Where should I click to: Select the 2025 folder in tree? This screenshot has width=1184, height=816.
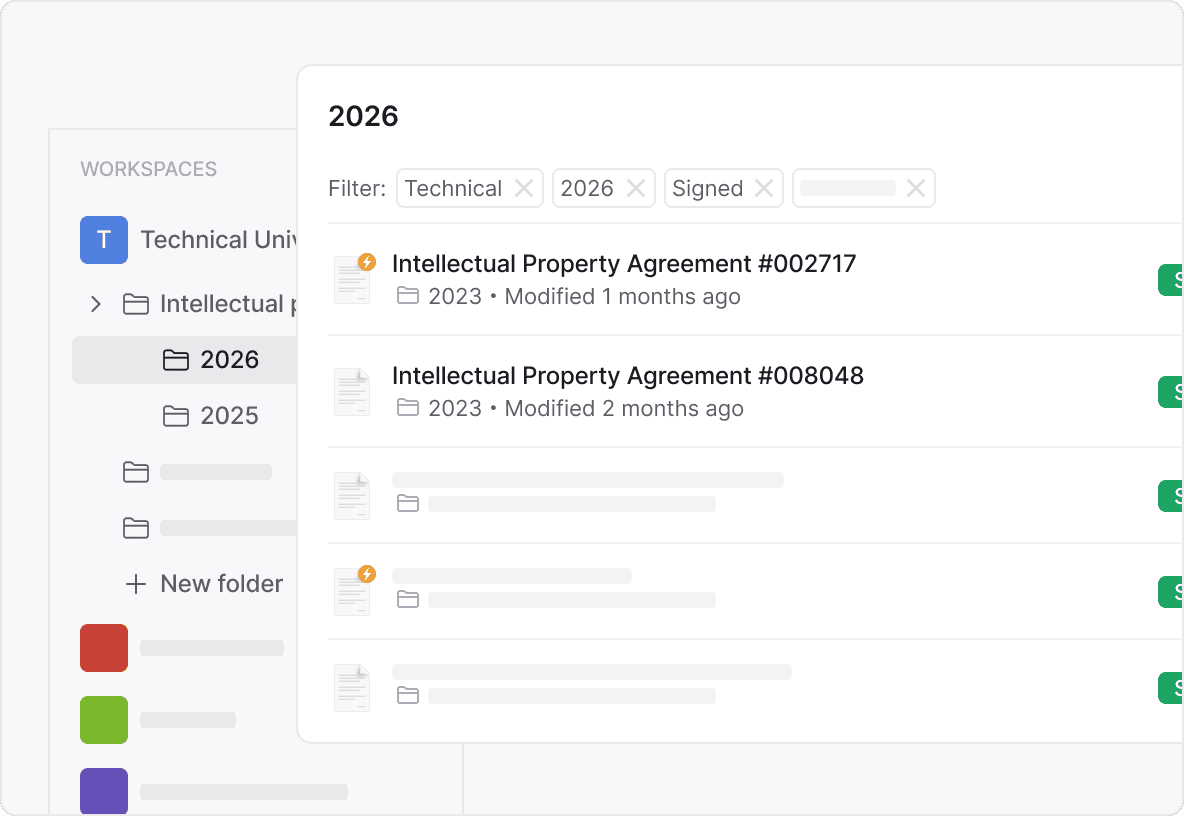(229, 416)
